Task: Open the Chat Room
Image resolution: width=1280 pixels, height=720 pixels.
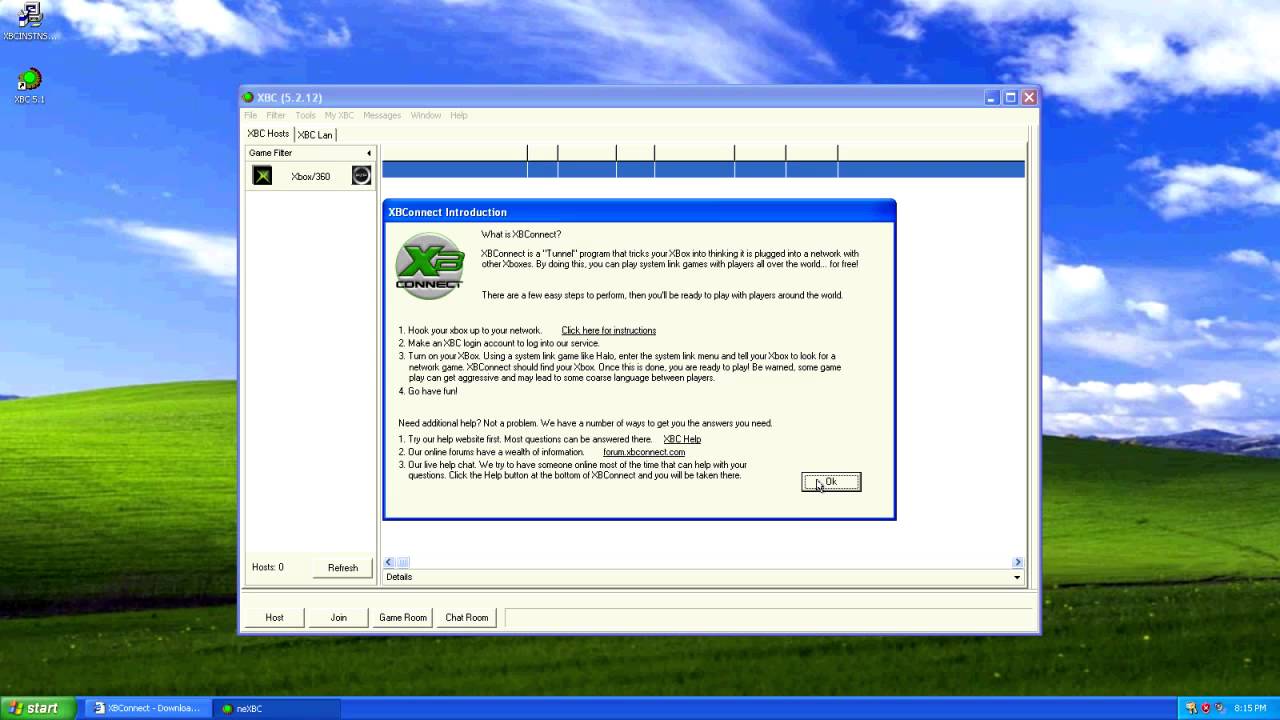Action: point(467,618)
